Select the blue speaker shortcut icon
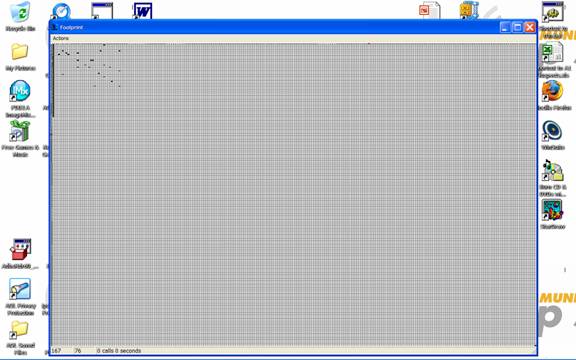Viewport: 576px width, 360px height. point(552,131)
